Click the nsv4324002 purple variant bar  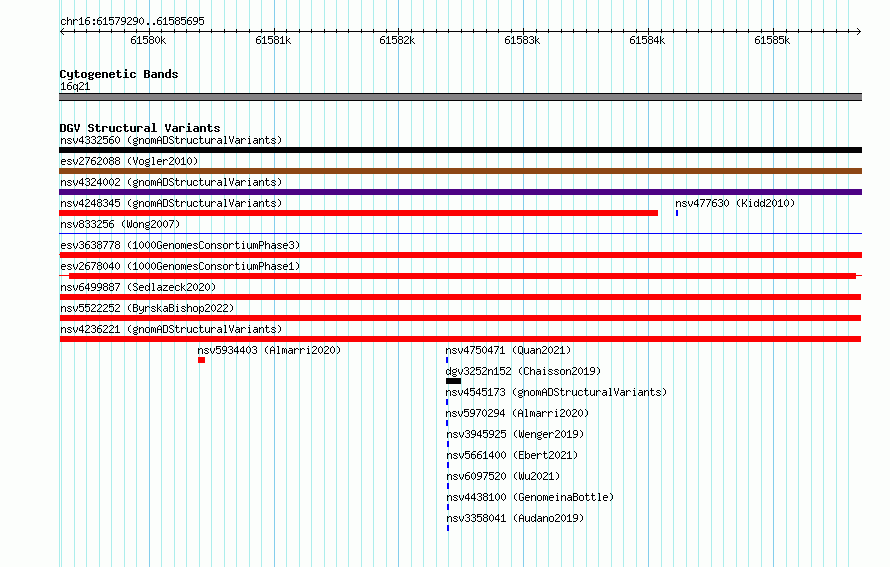click(460, 192)
